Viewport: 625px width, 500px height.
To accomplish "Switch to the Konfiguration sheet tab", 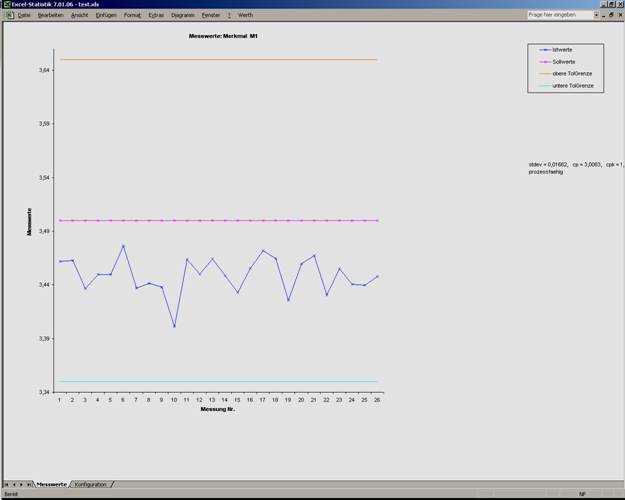I will (90, 484).
